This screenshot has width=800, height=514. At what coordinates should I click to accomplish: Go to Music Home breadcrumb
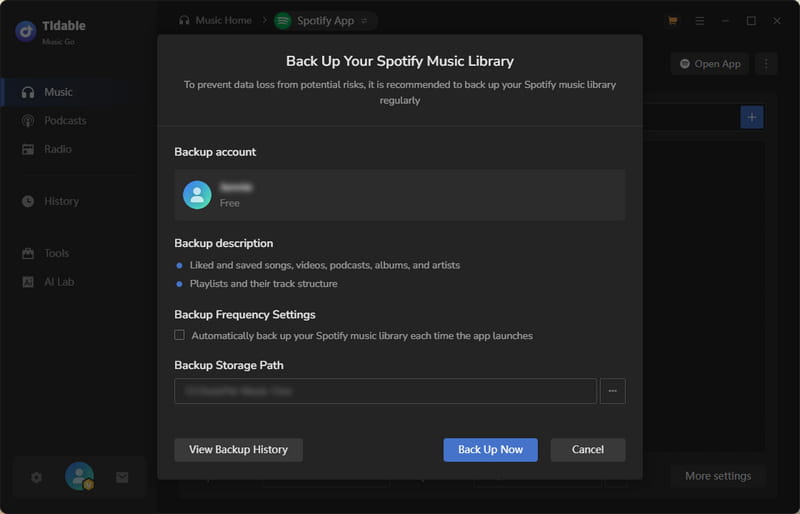coord(215,20)
